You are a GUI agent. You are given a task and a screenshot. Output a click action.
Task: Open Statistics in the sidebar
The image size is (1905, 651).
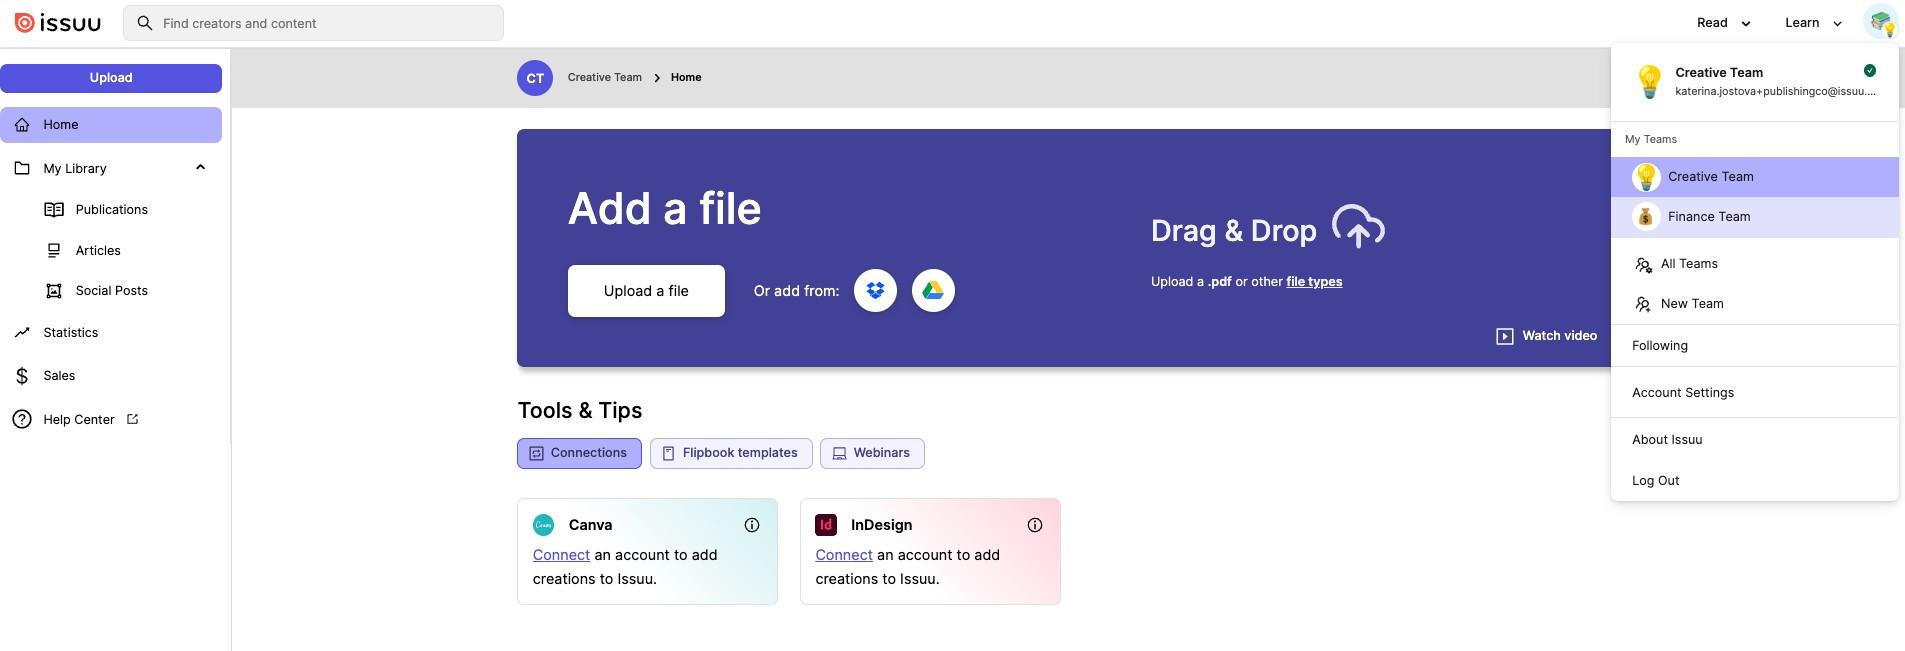click(x=70, y=333)
